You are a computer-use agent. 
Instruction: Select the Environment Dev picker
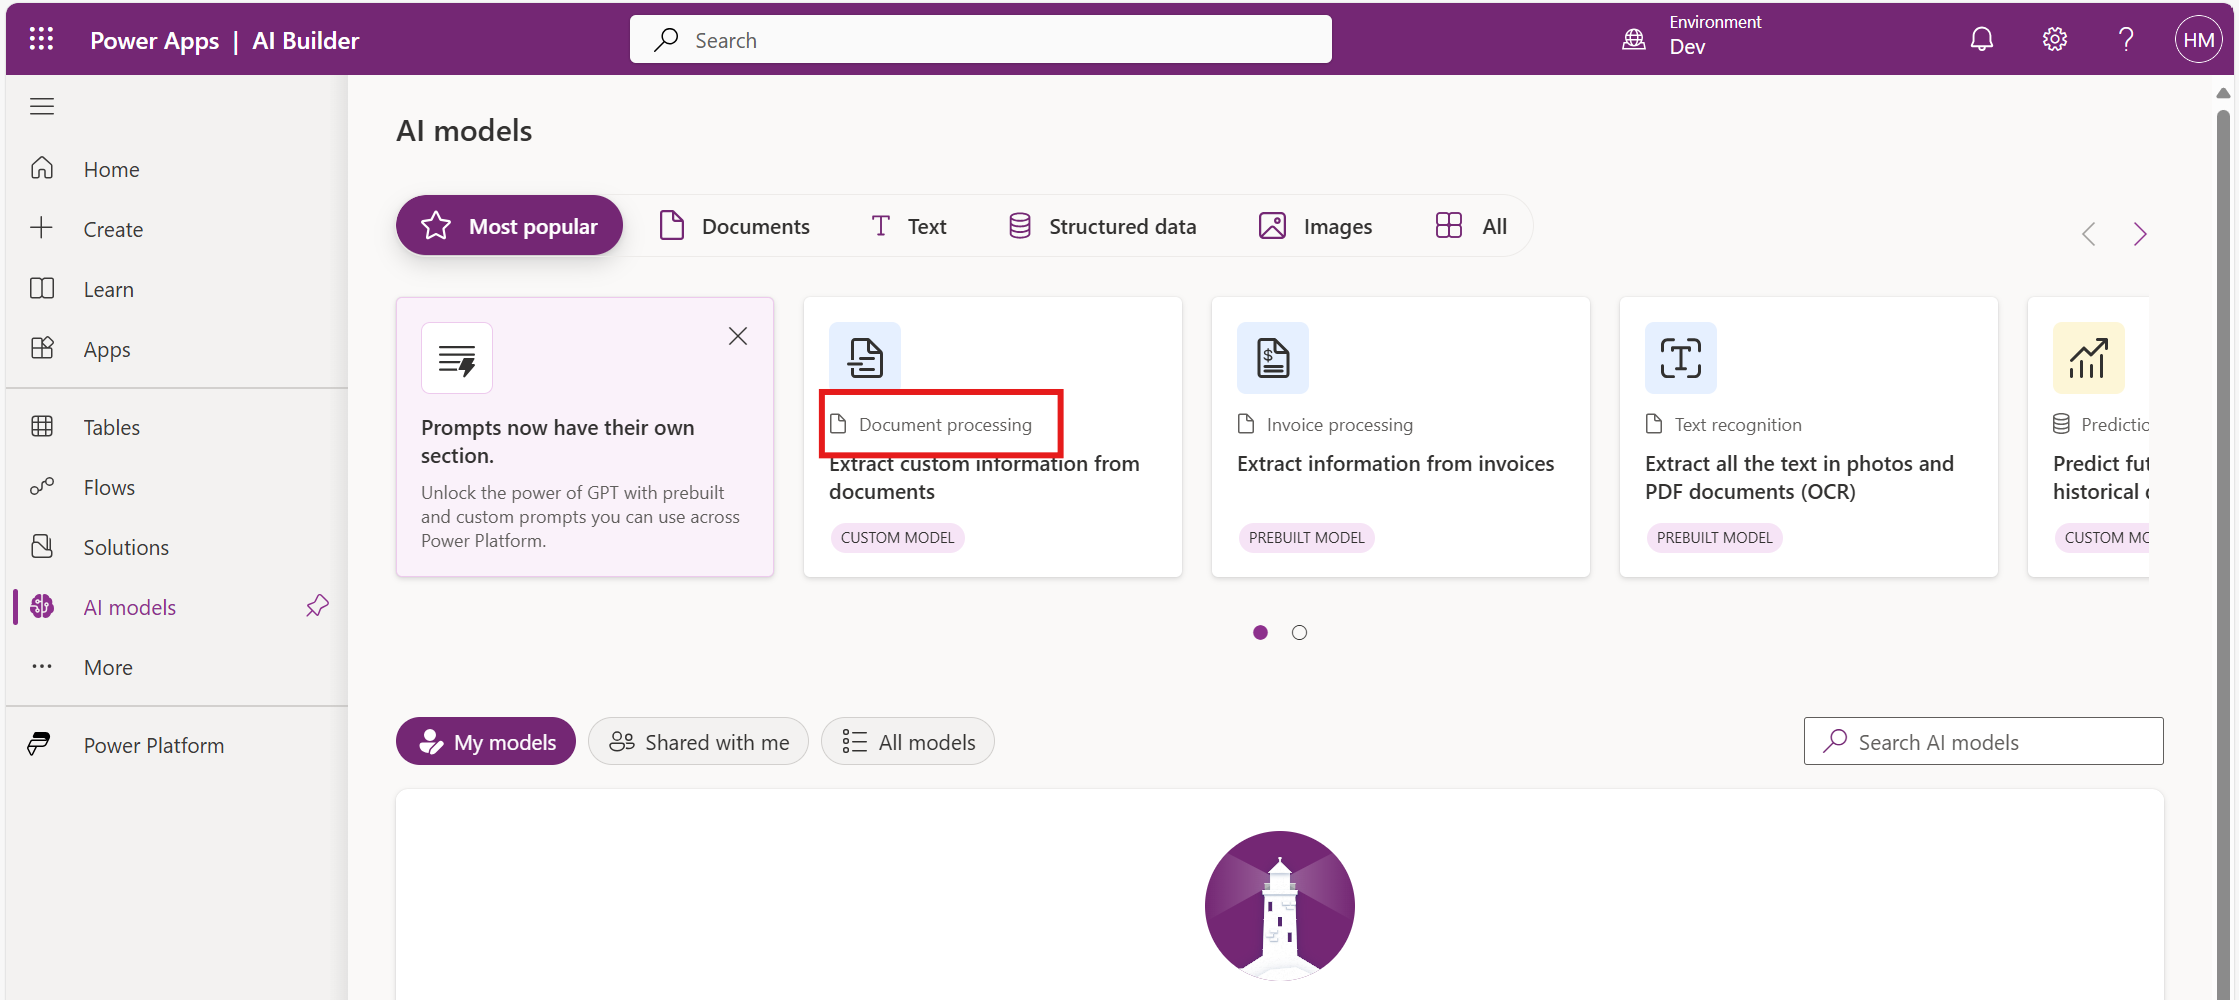tap(1692, 35)
